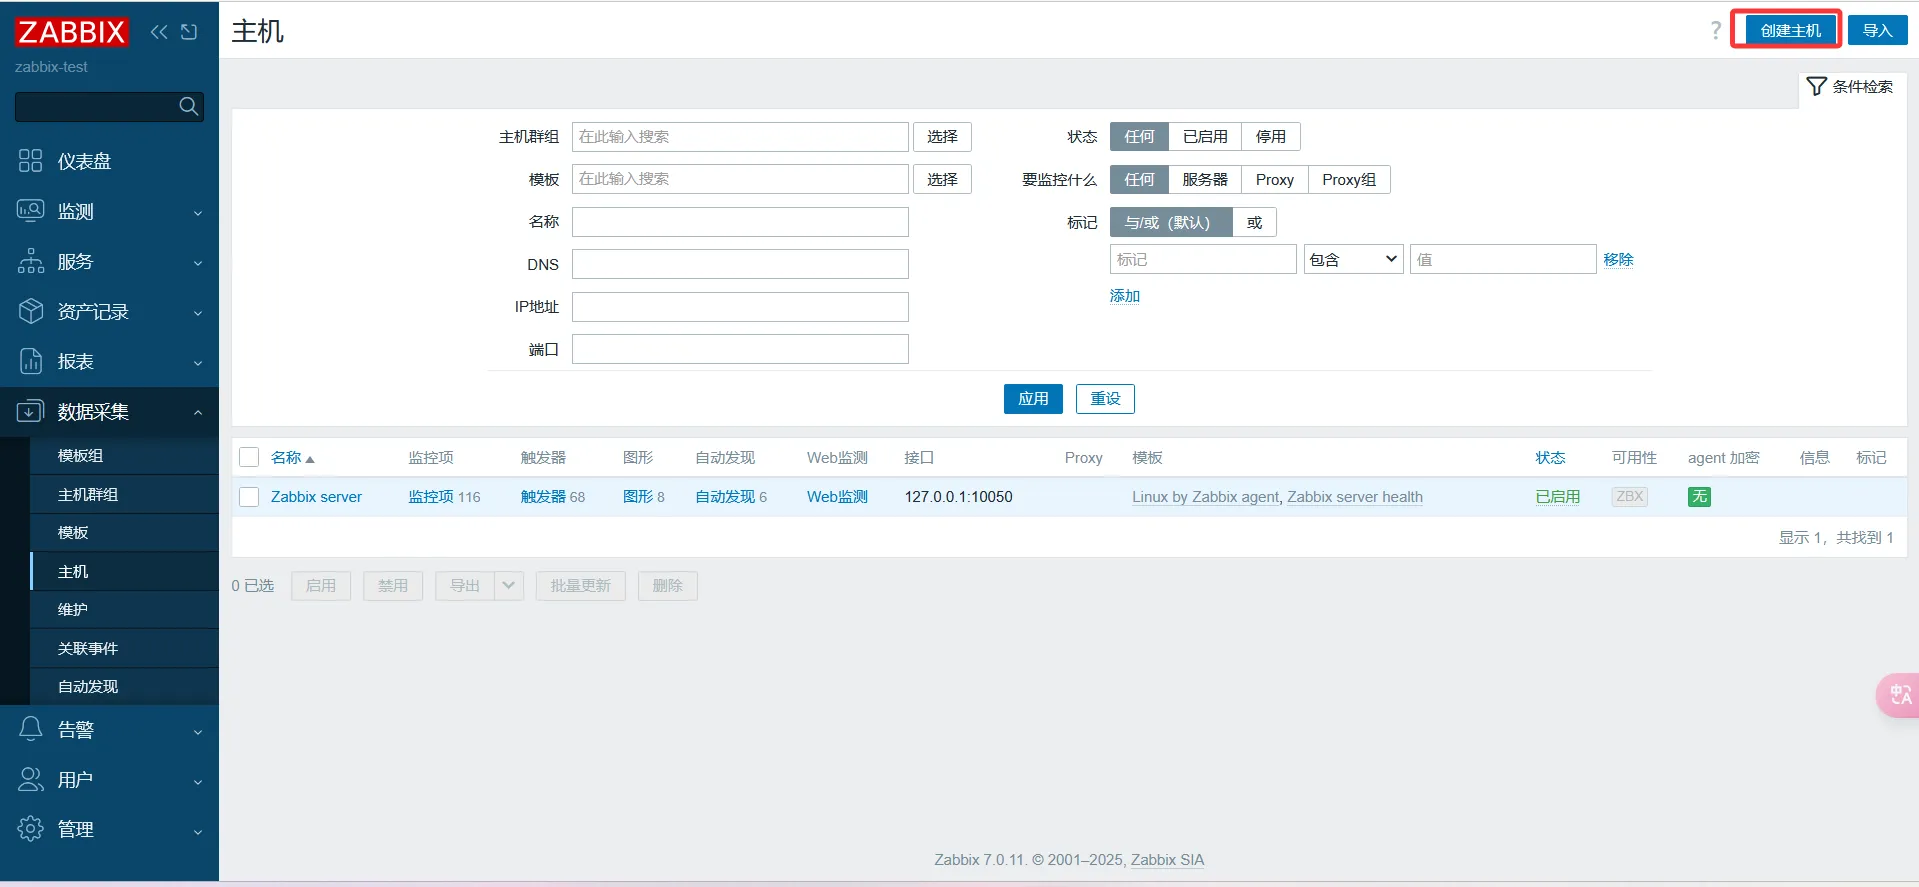Select Proxy组 under 要监控什么

(1349, 179)
